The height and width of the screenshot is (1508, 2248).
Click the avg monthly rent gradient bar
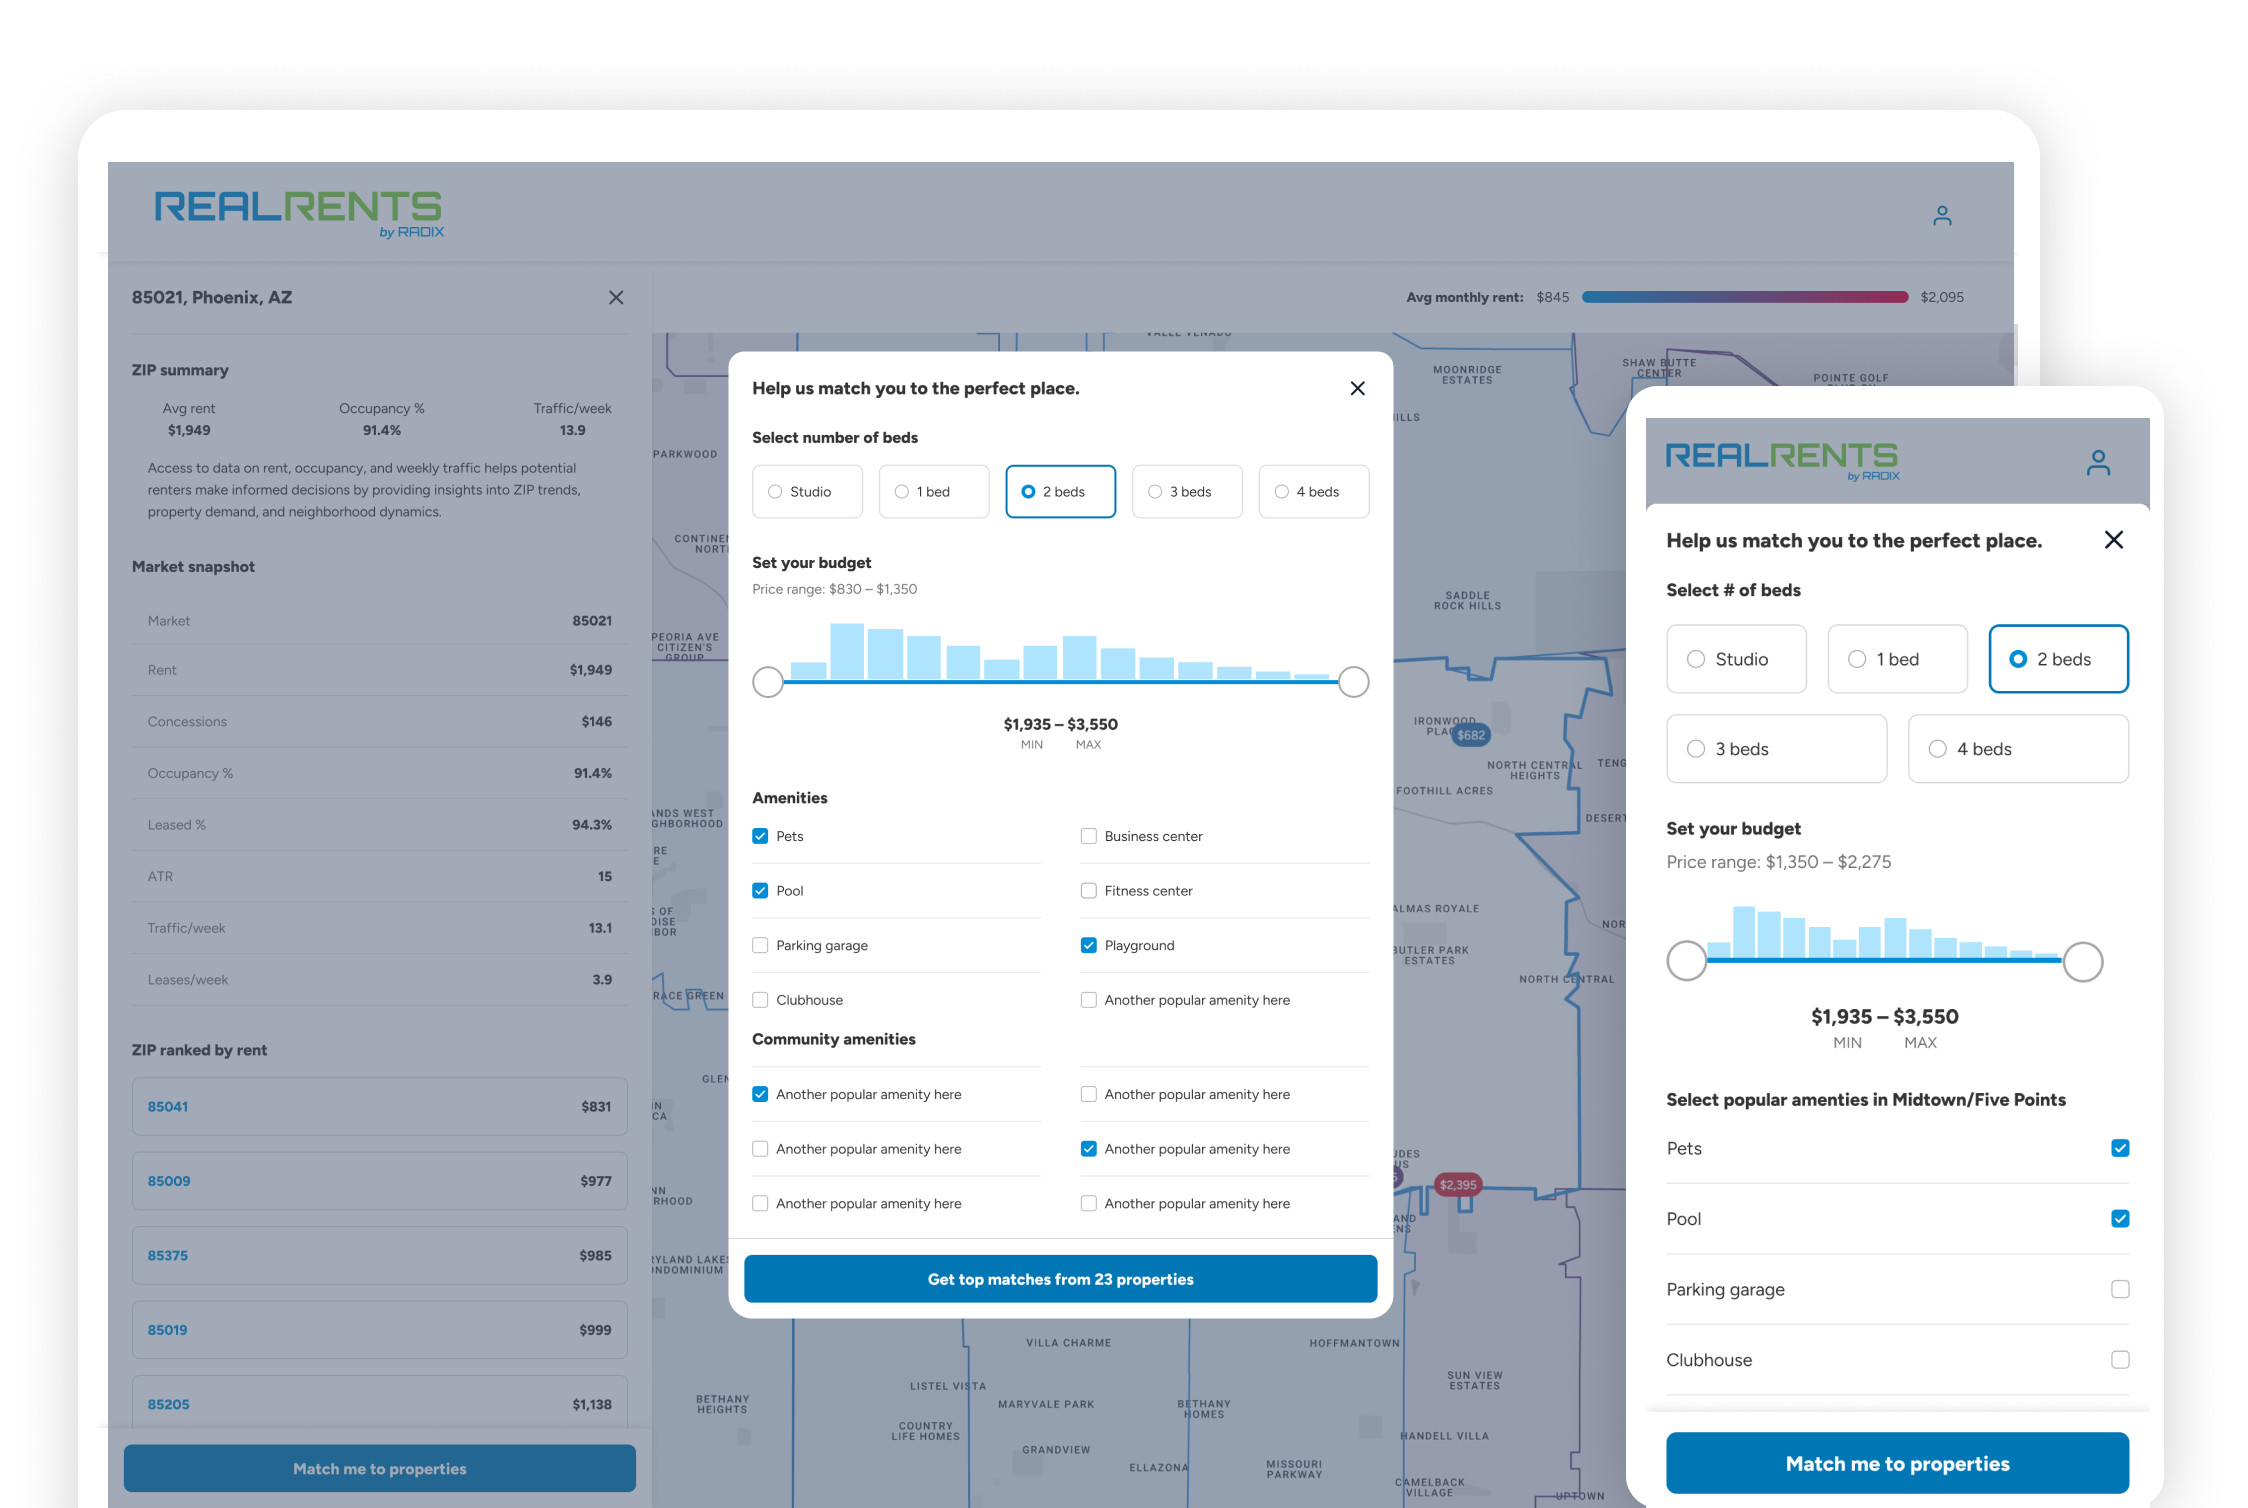(x=1745, y=297)
